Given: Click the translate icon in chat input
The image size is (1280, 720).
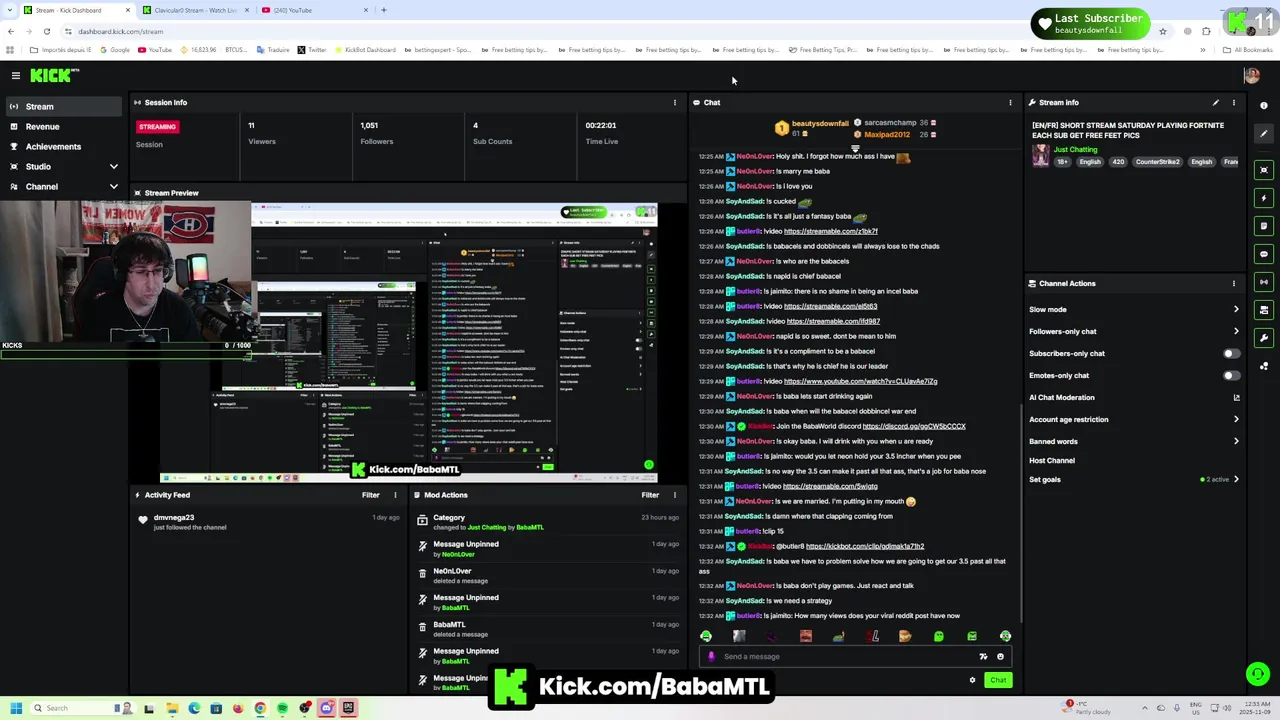Looking at the screenshot, I should click(983, 657).
